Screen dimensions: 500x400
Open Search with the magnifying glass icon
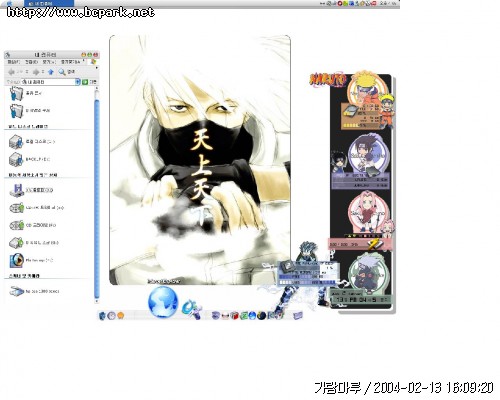[x=62, y=72]
